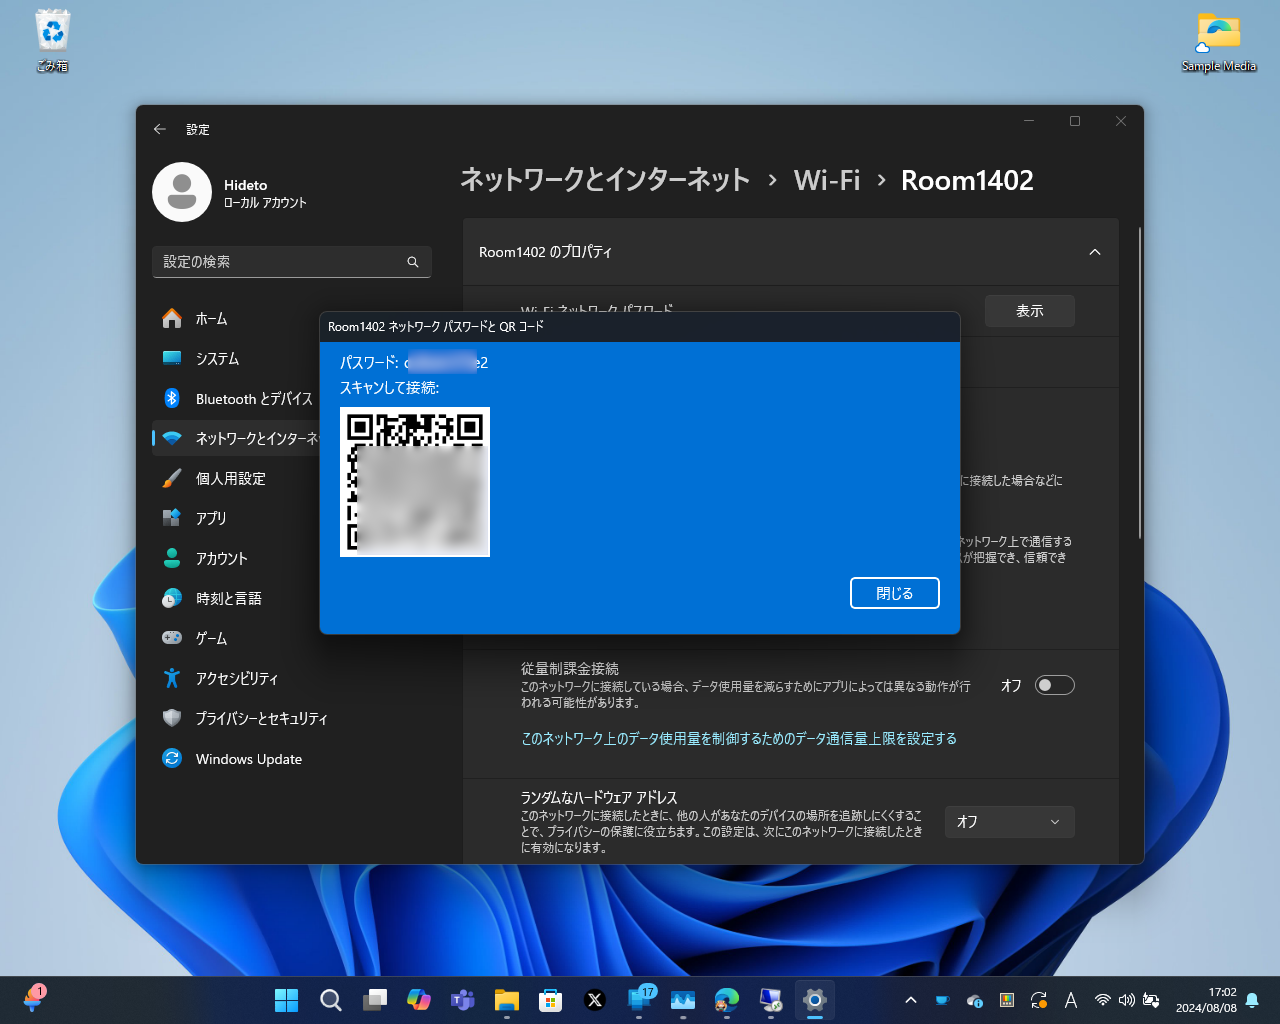Select アカウント in the settings sidebar
This screenshot has height=1024, width=1280.
click(221, 558)
